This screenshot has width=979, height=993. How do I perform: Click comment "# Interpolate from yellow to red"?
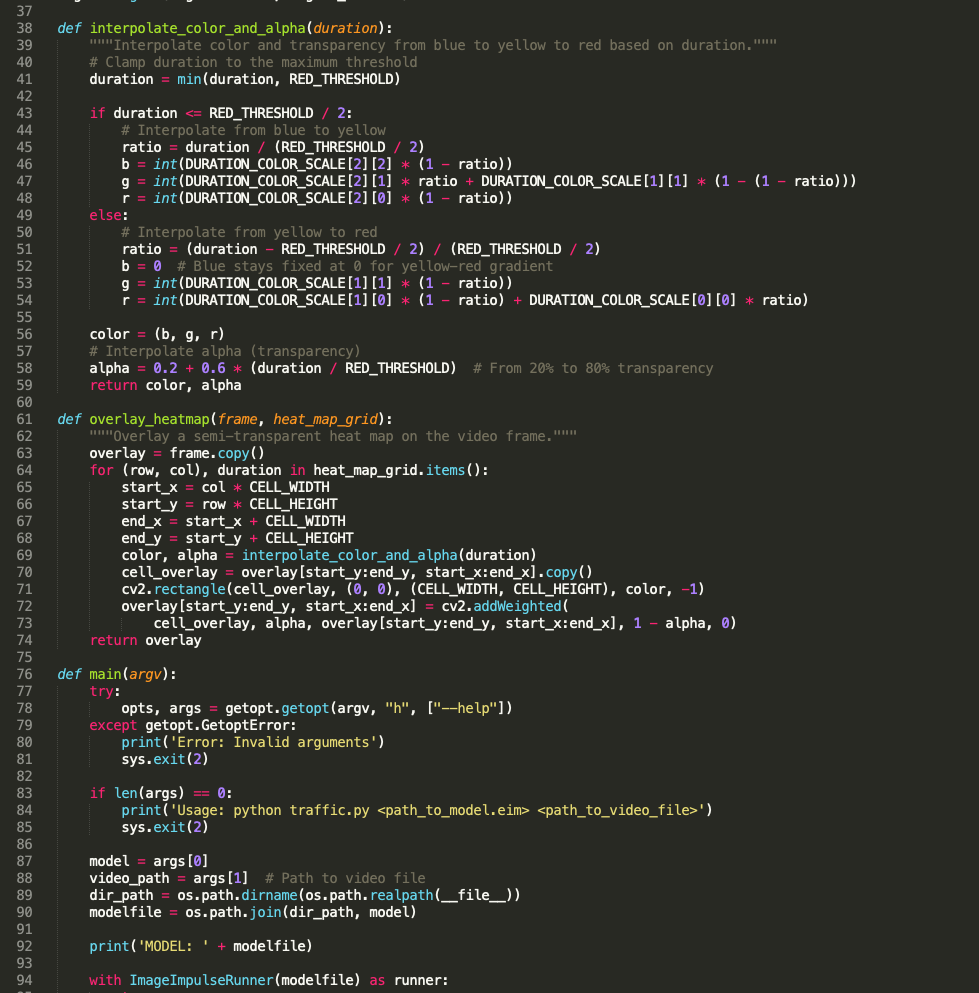tap(249, 232)
